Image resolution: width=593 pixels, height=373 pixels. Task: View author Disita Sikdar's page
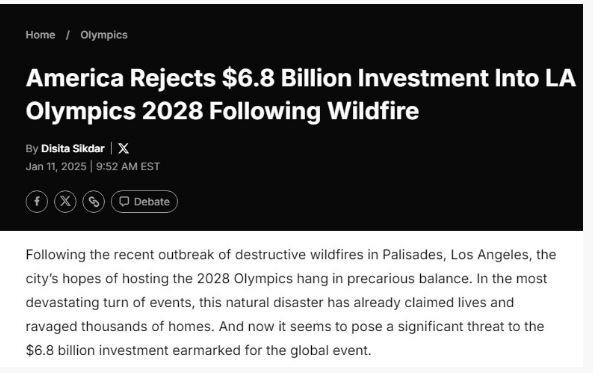point(73,148)
